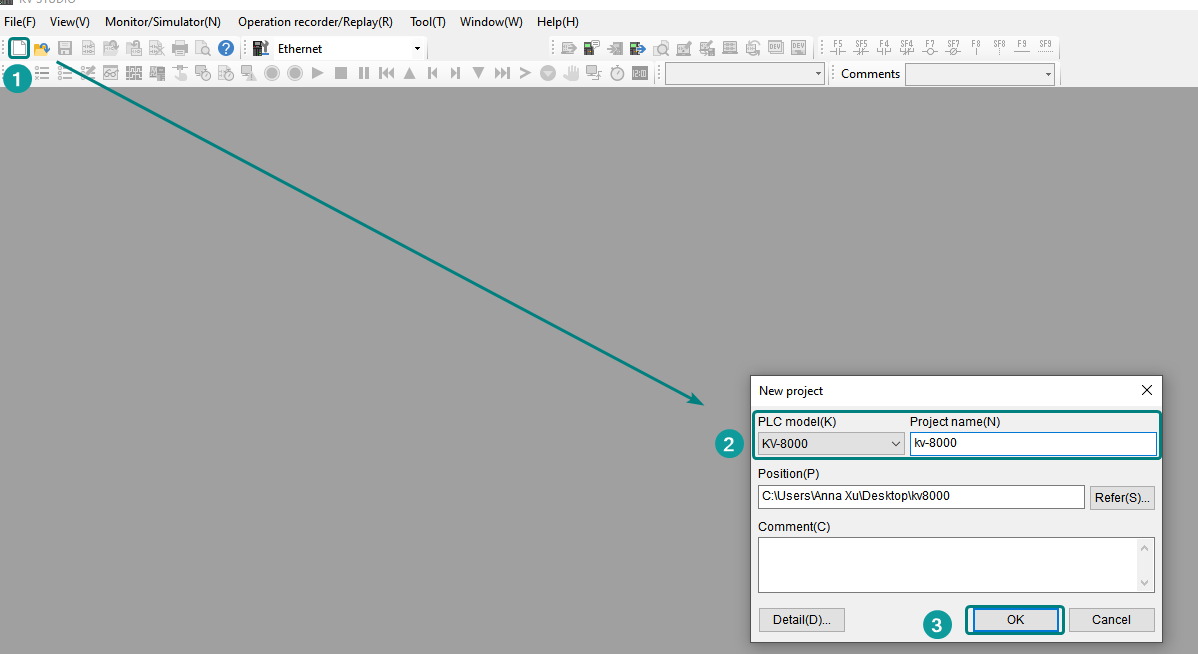Click the SF7 inverted coil icon

953,47
